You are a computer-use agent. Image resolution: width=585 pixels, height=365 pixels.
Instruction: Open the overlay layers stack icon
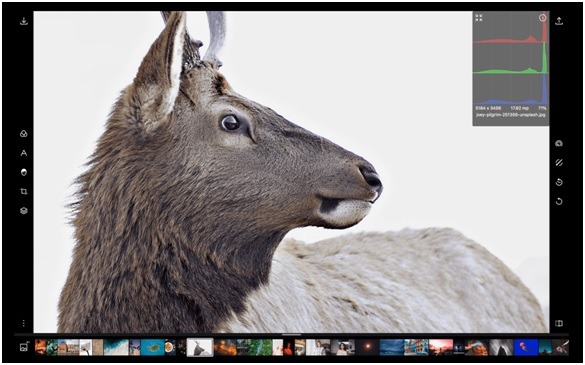coord(24,210)
